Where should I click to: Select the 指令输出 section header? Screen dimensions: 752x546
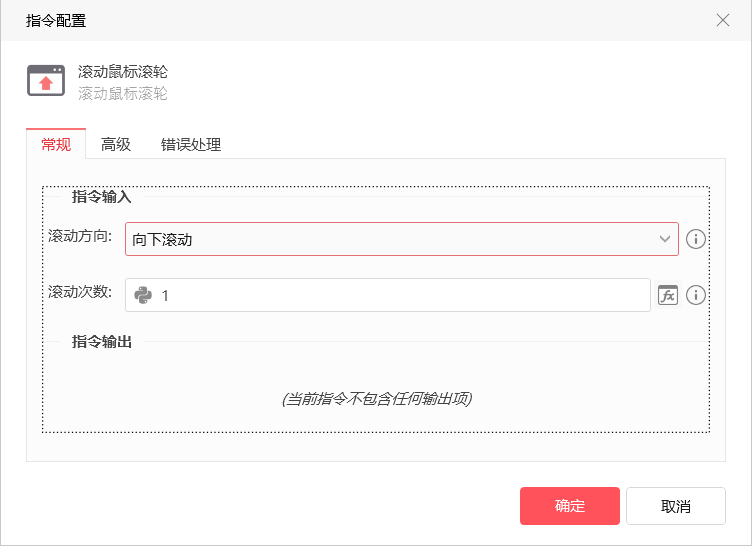tap(102, 342)
